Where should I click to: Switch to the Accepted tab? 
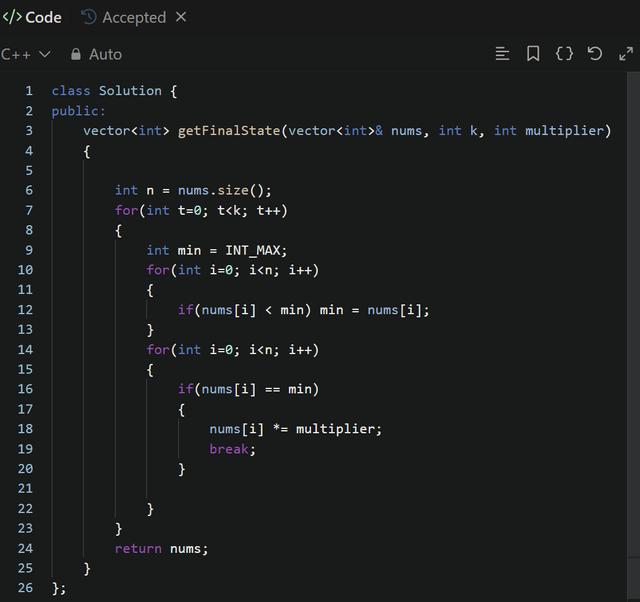click(133, 17)
